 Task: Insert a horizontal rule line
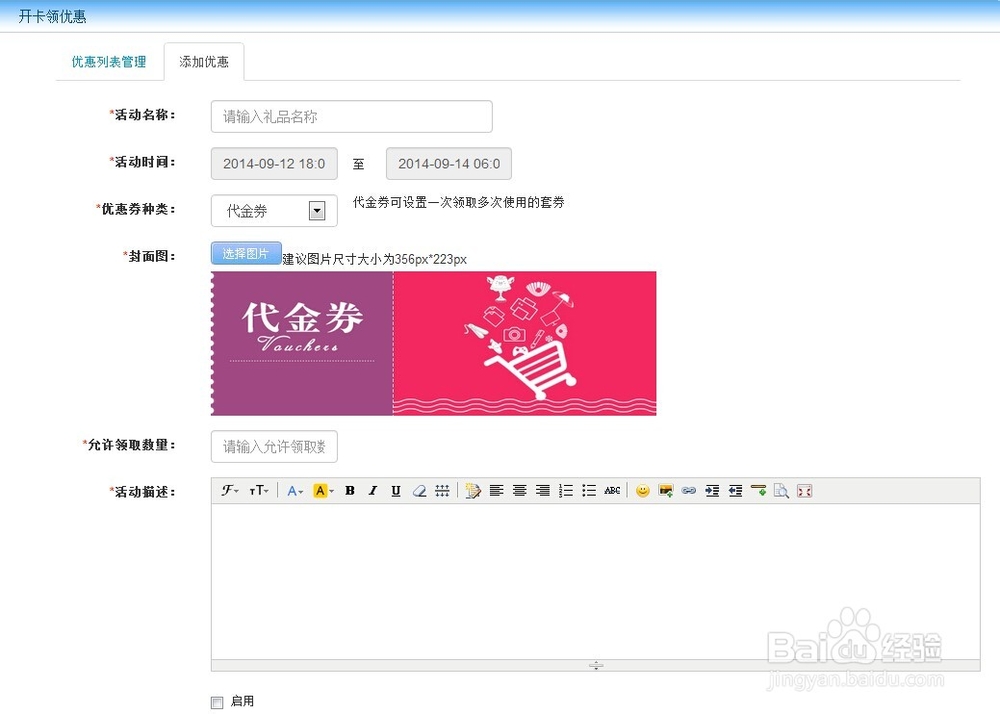442,491
